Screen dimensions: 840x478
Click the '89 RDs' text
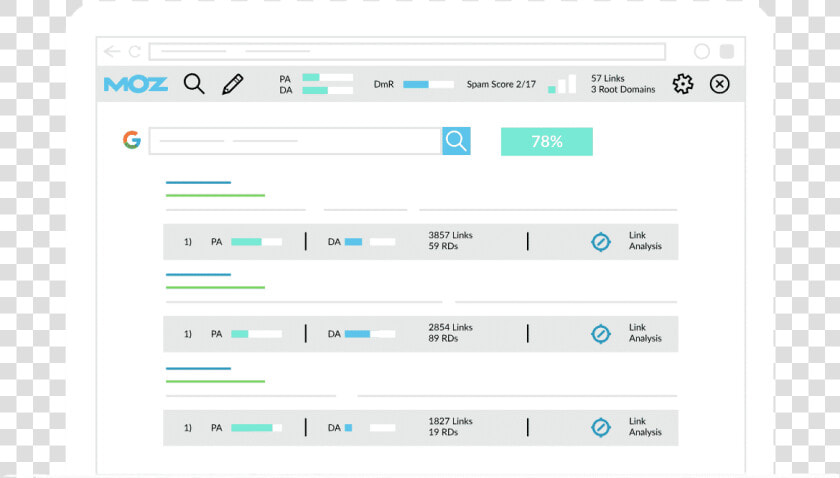pyautogui.click(x=443, y=338)
